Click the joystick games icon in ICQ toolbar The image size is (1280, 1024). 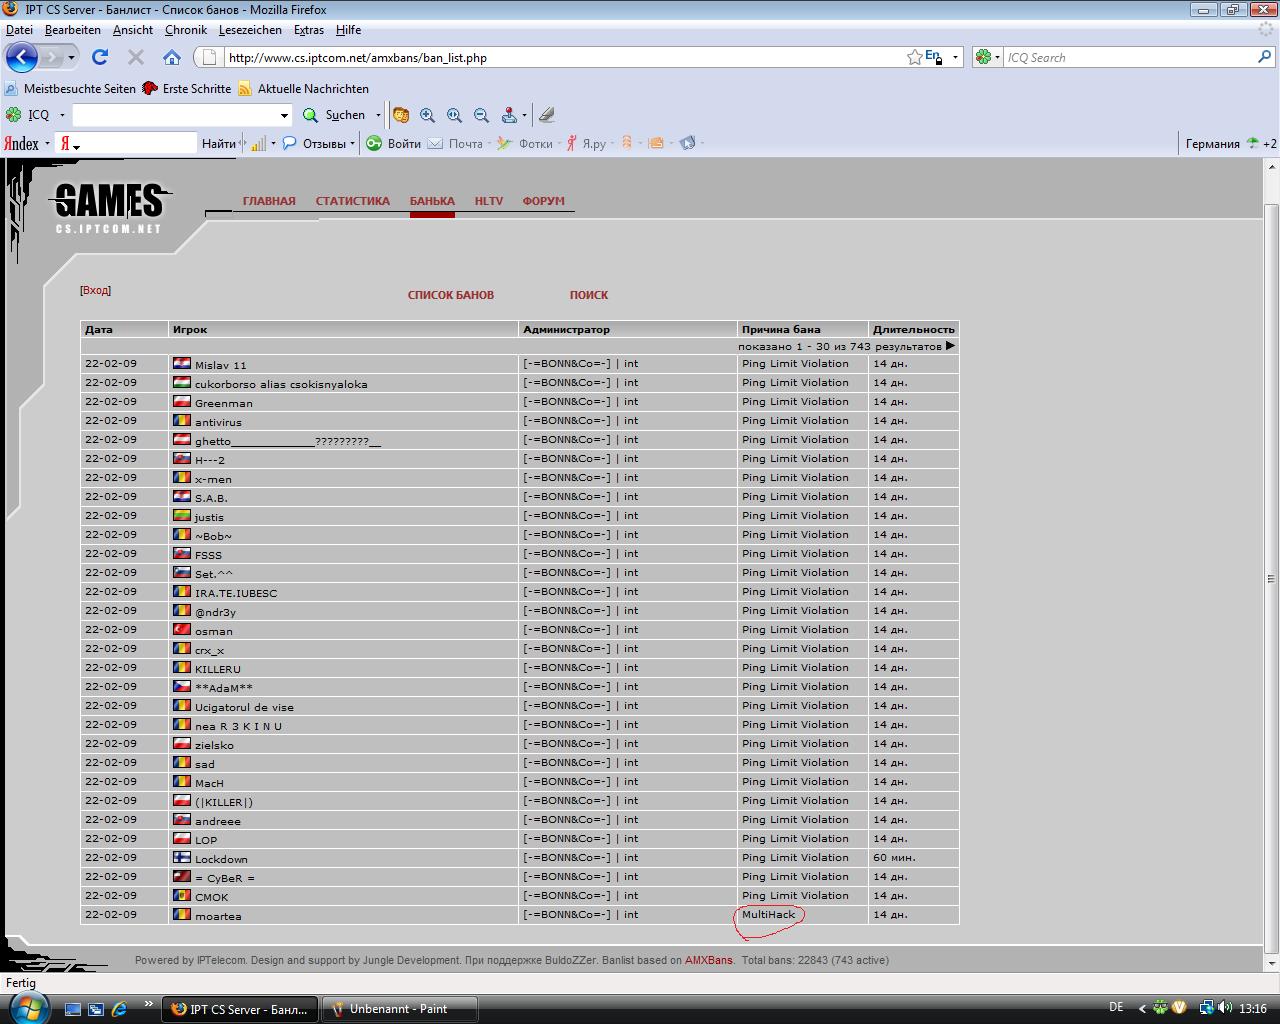click(x=509, y=115)
